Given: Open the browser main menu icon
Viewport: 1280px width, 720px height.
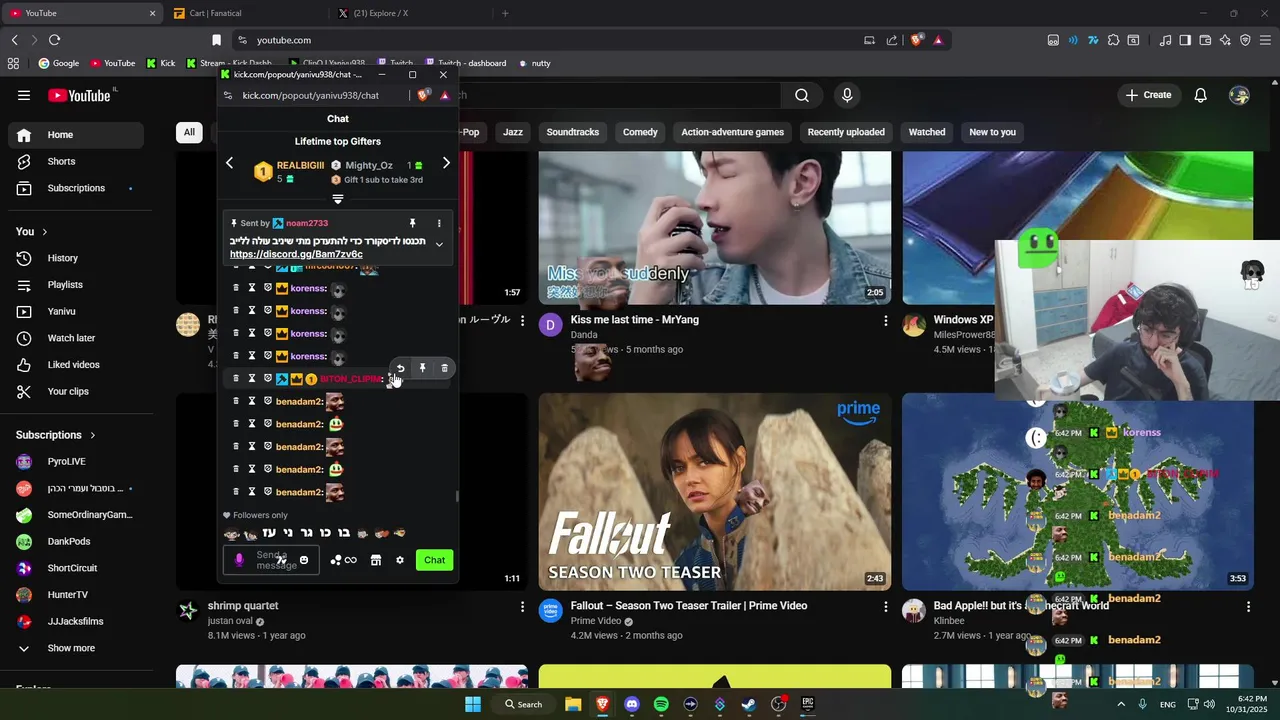Looking at the screenshot, I should click(x=1266, y=40).
